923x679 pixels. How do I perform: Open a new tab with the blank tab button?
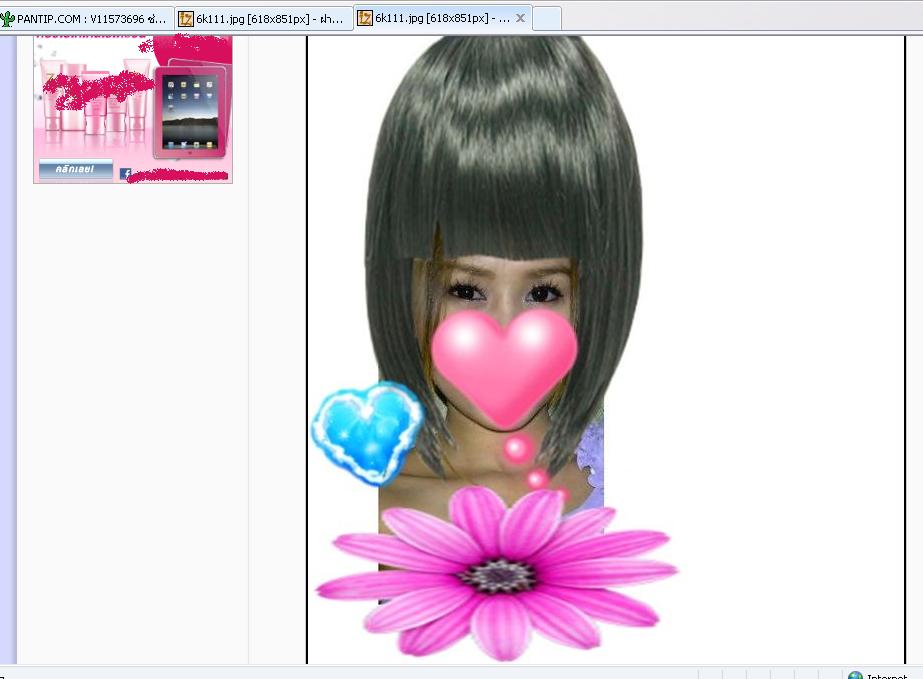547,19
